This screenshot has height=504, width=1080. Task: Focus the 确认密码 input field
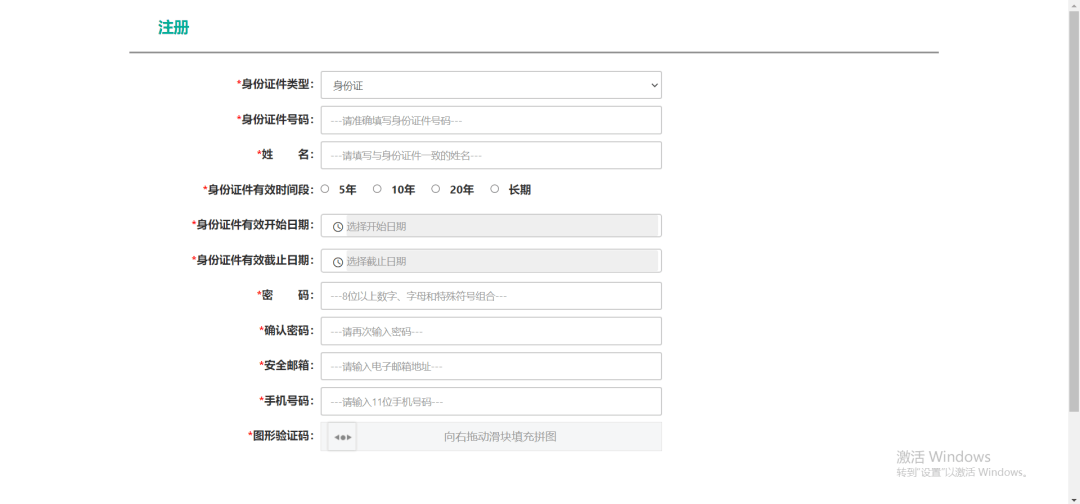coord(490,331)
